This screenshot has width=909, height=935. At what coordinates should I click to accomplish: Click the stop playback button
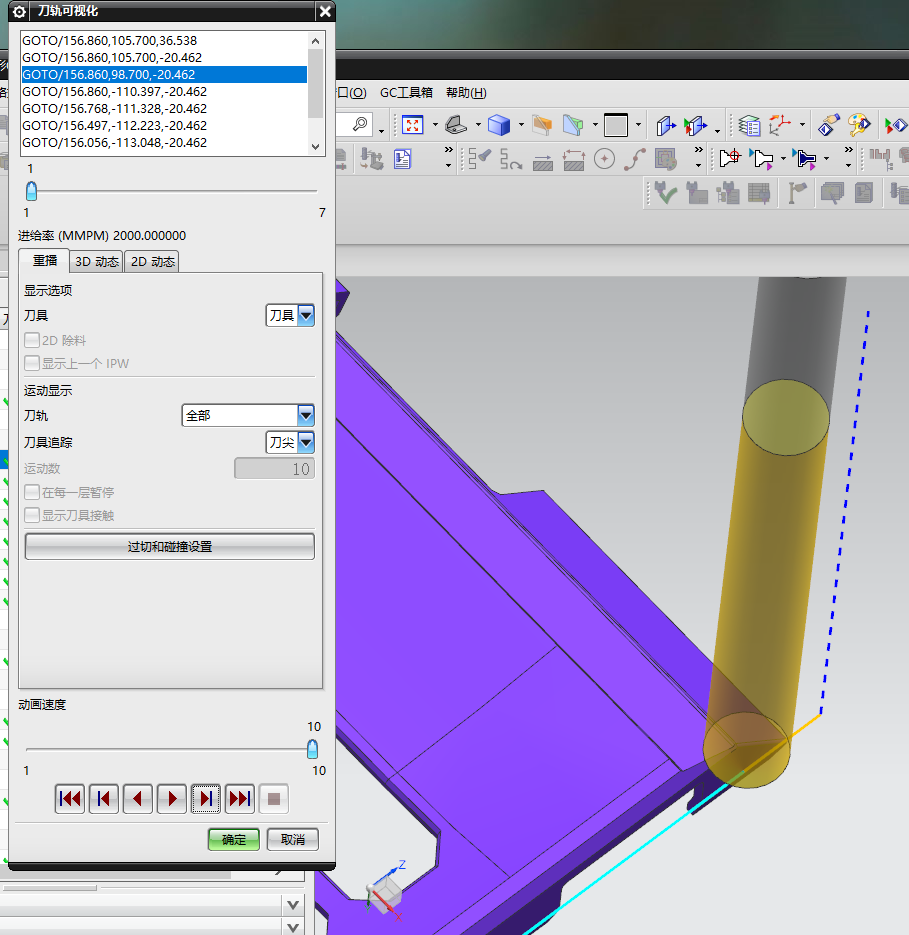pos(274,798)
